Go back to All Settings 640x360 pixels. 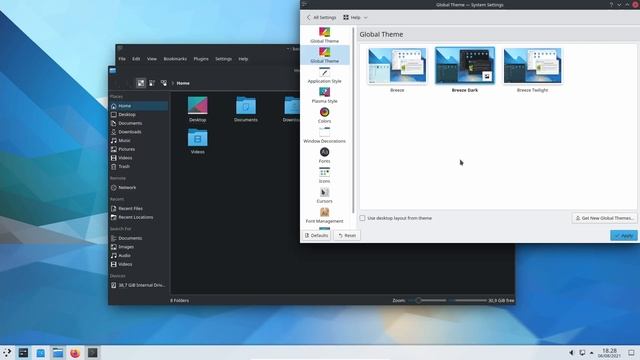click(x=321, y=18)
